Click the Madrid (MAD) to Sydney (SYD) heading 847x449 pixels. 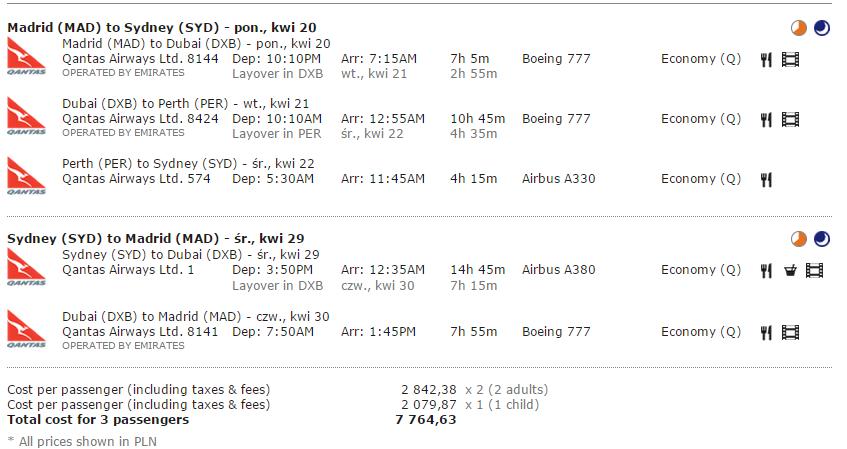click(162, 28)
